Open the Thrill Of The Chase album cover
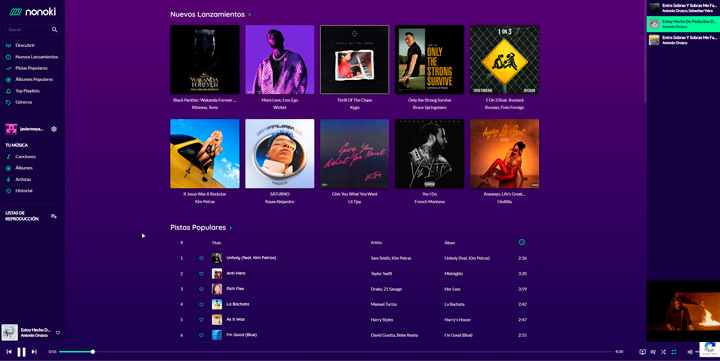720x361 pixels. coord(354,60)
